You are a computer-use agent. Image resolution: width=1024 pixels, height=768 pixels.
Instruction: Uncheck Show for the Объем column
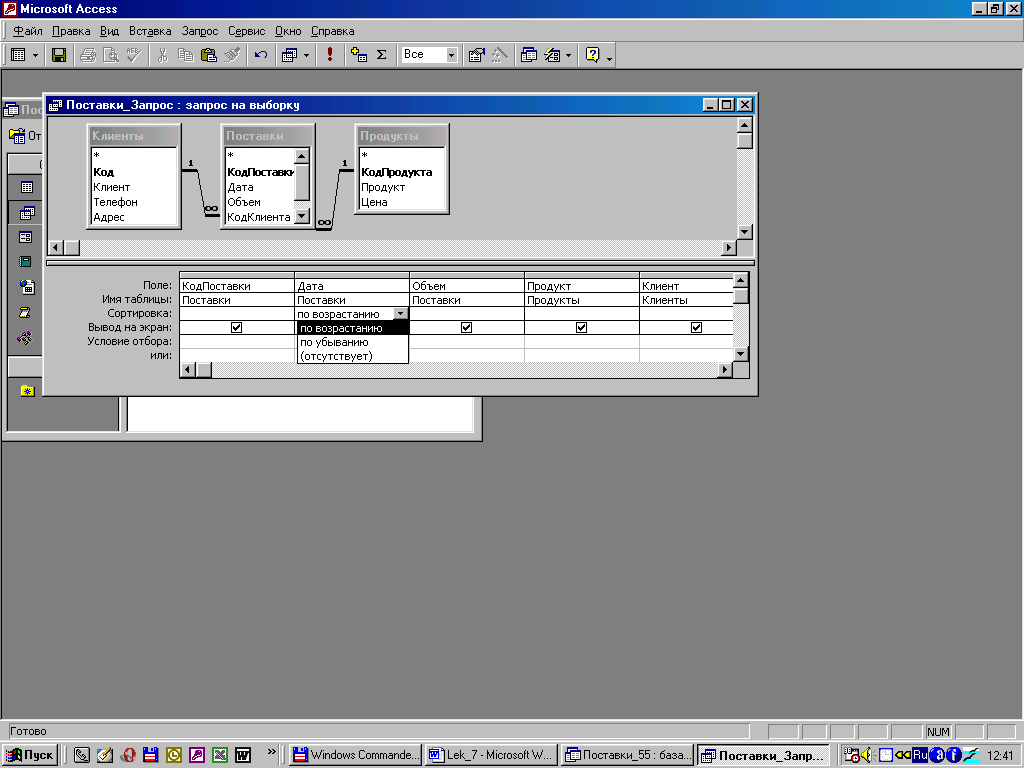[466, 328]
